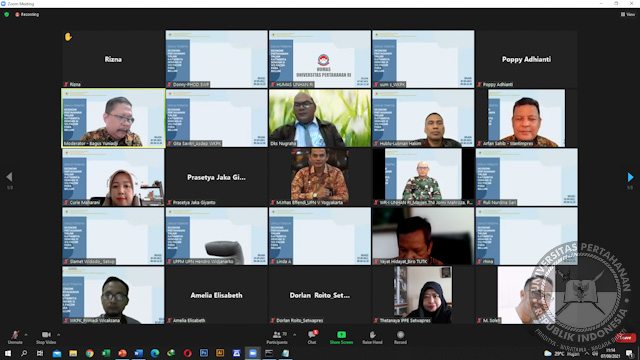Click the red Leave button
This screenshot has width=640, height=360.
click(x=626, y=338)
